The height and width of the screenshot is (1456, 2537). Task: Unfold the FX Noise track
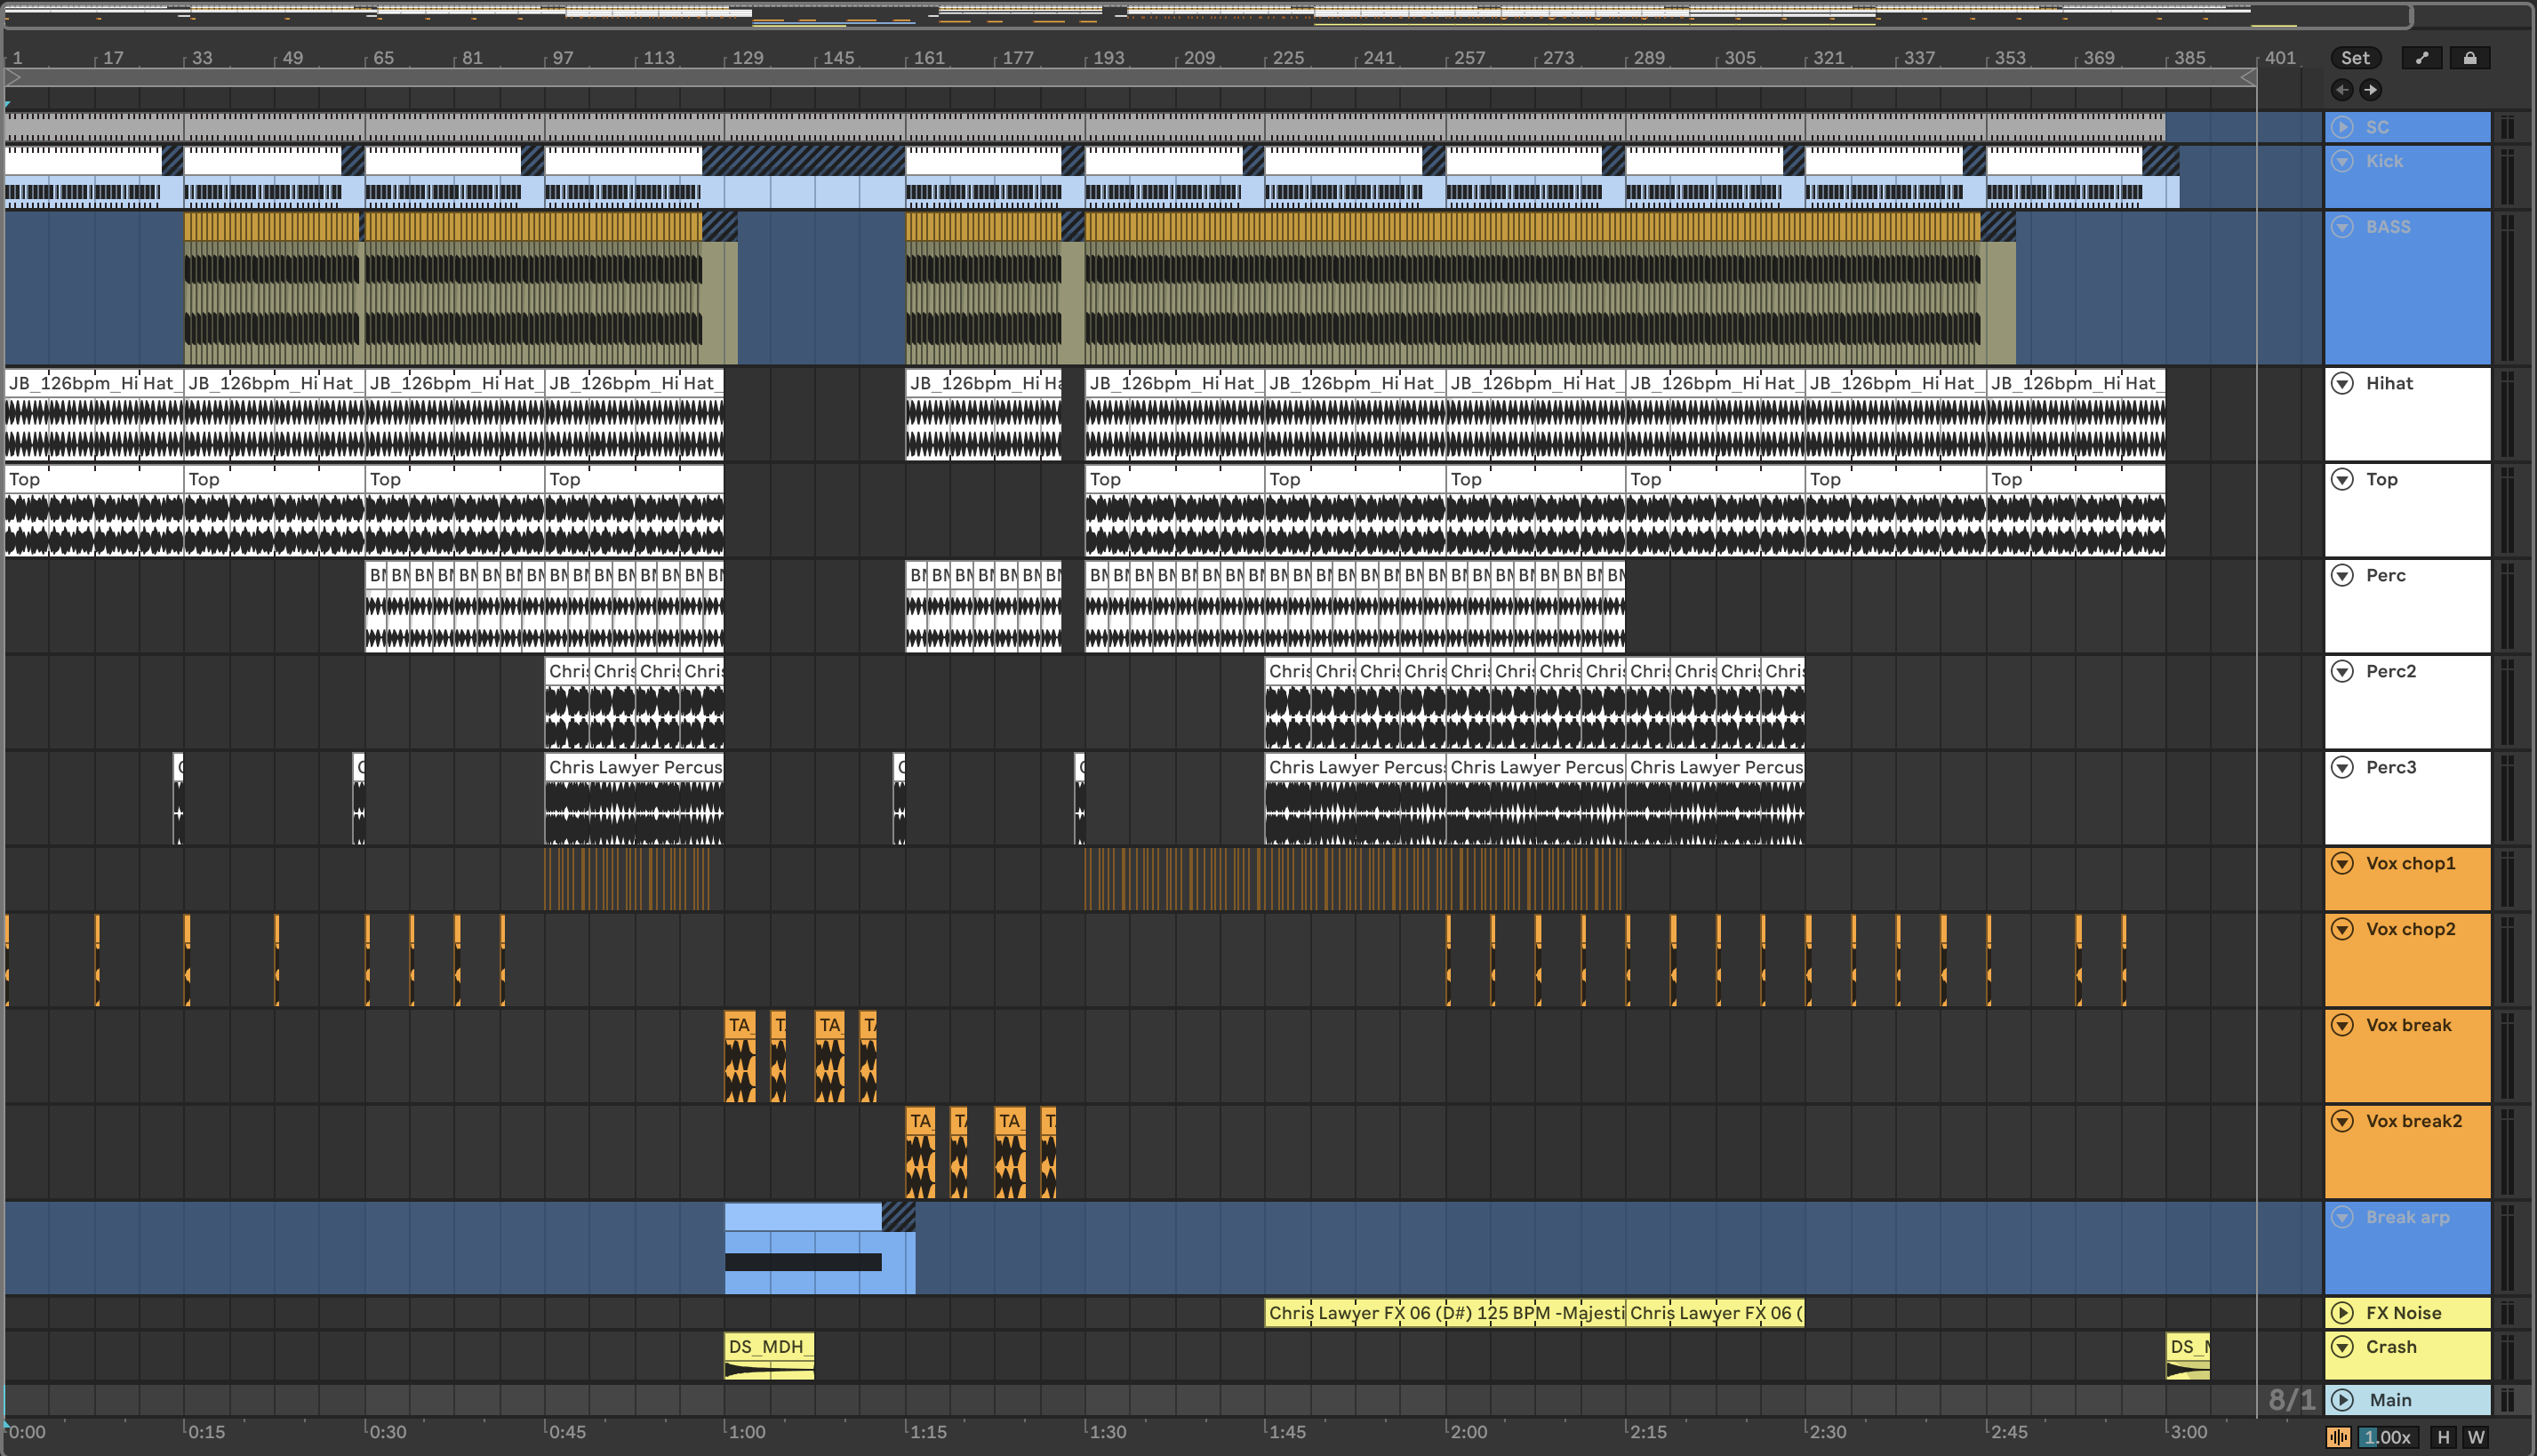2342,1313
